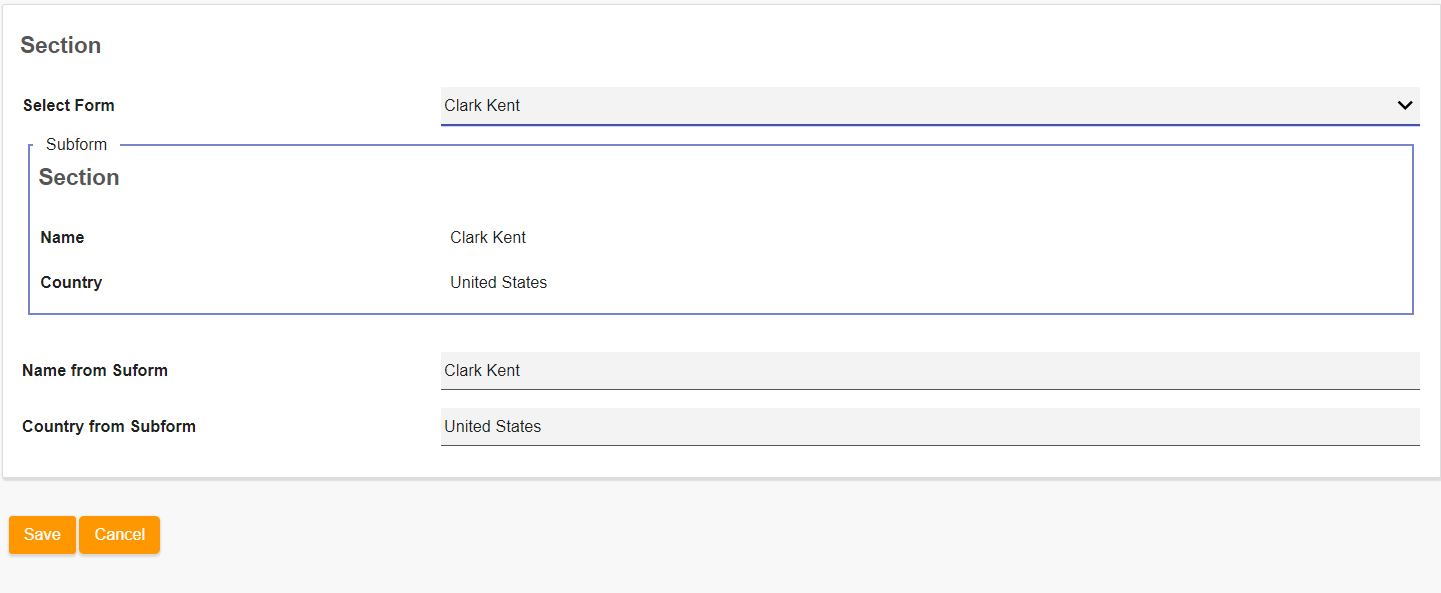Select the United States value beside Subform Country

pos(498,282)
